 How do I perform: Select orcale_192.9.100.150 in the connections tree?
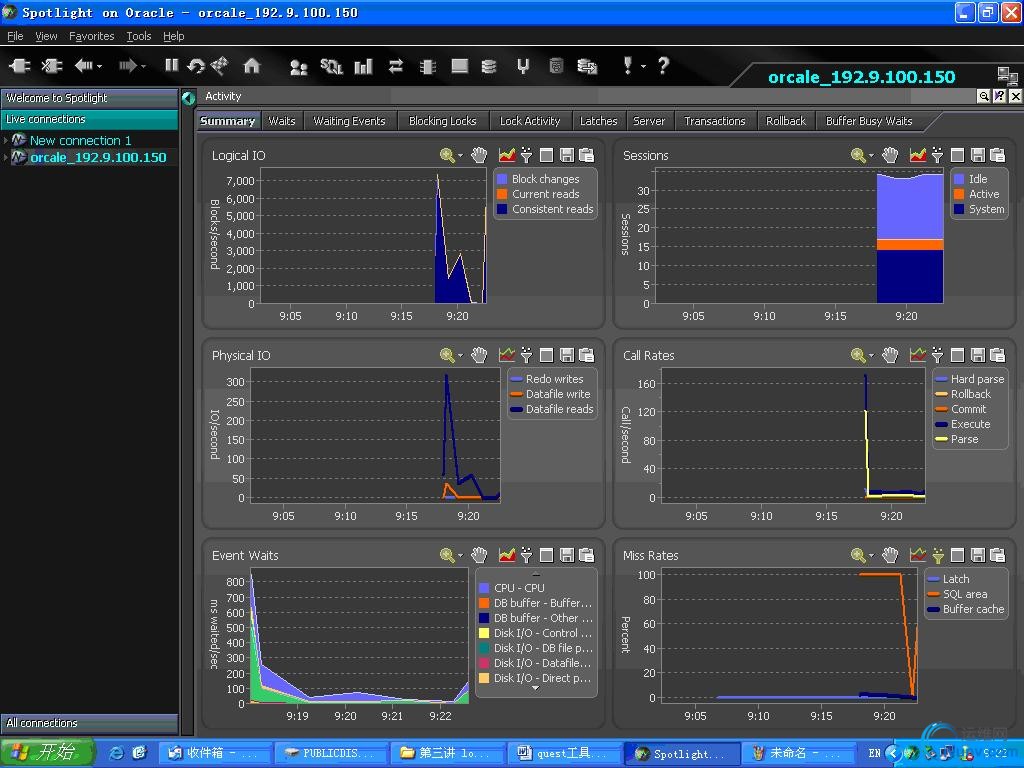click(98, 157)
